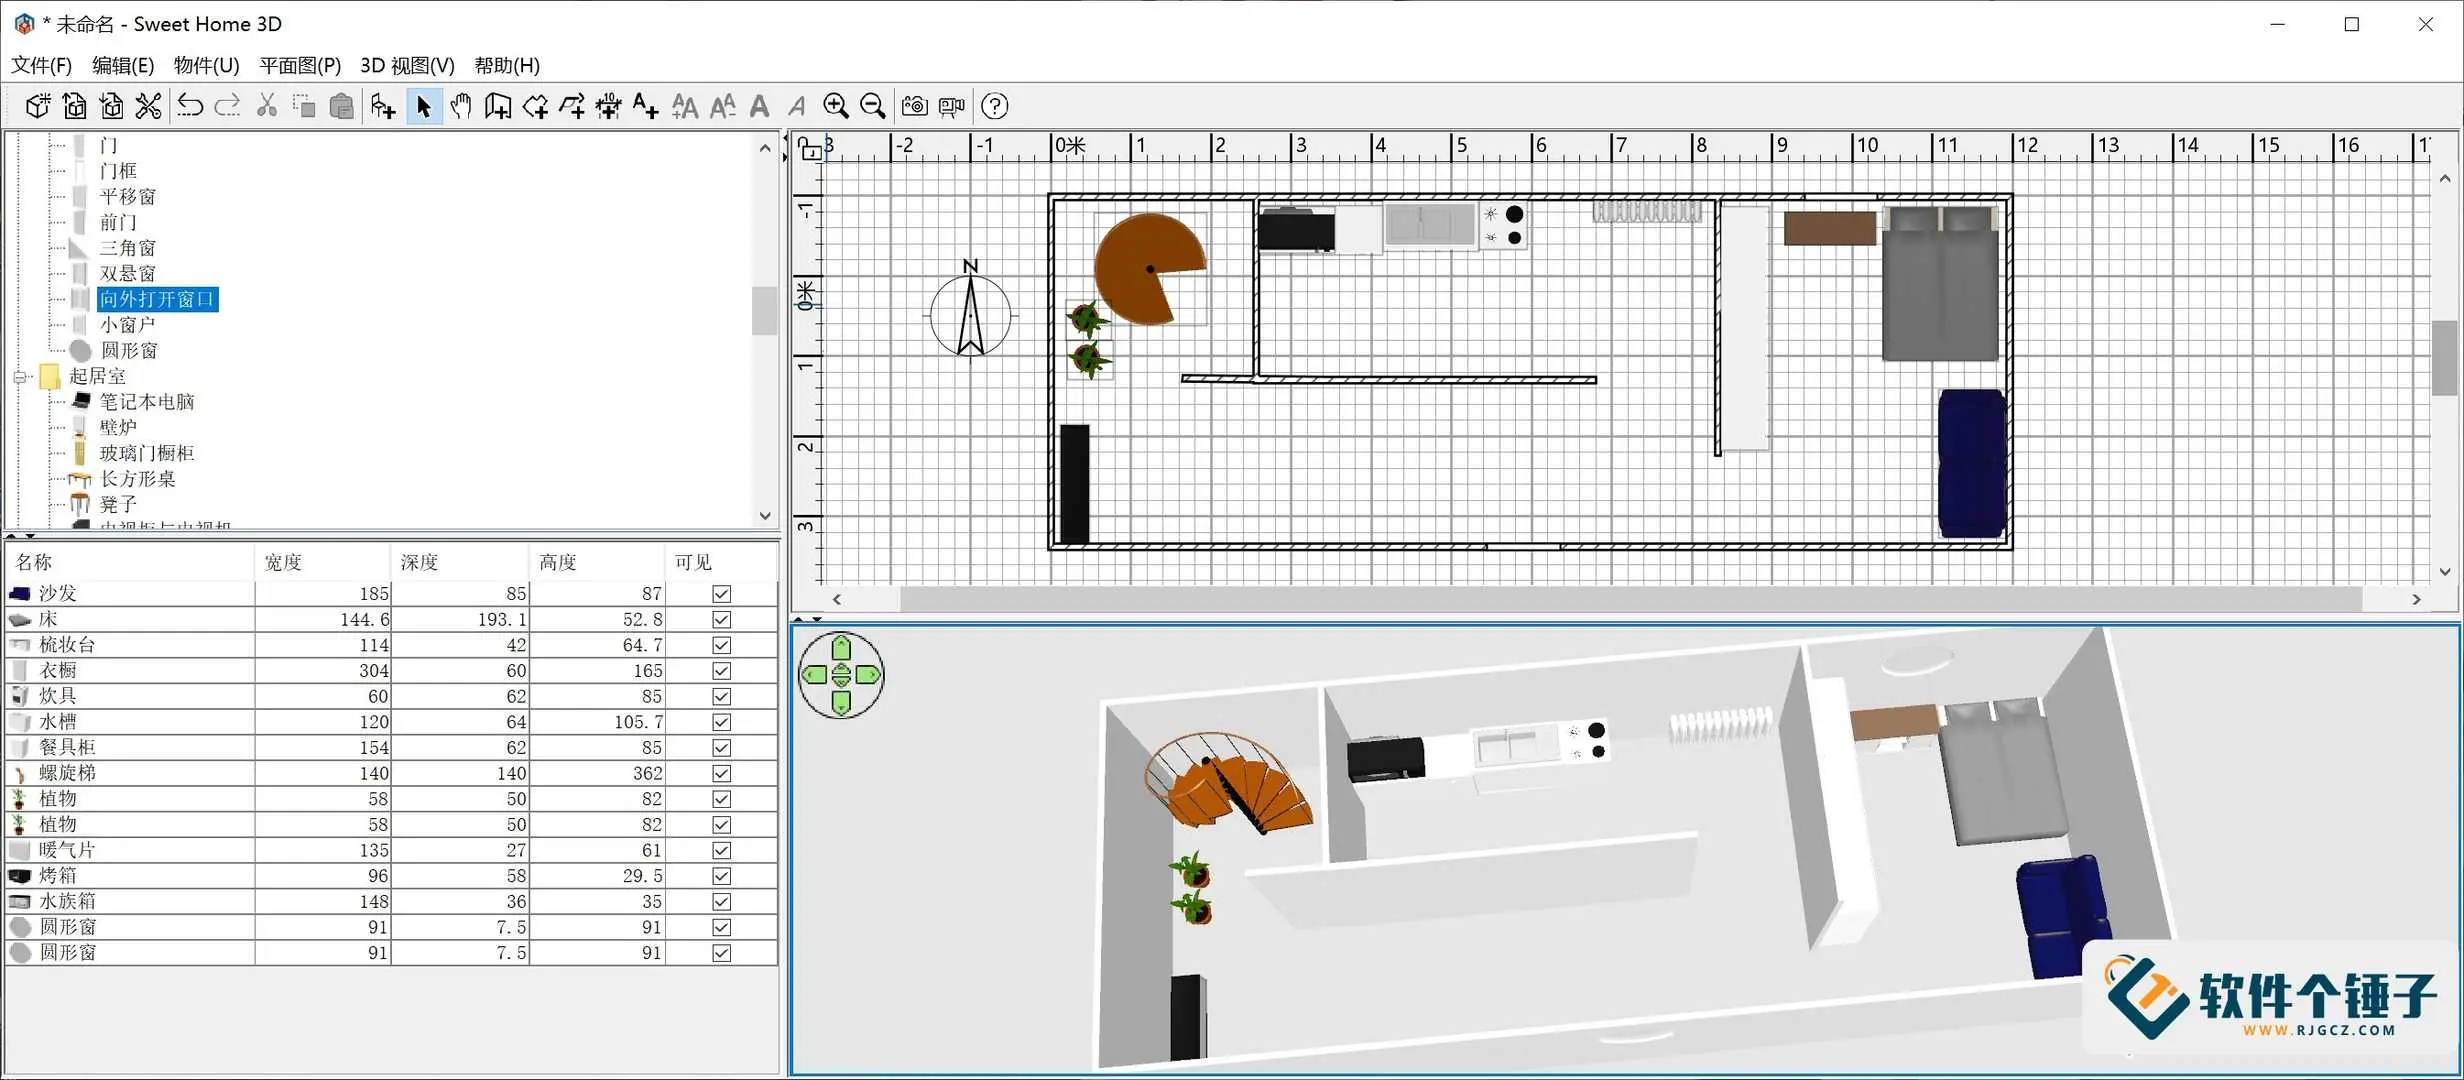Click the add furniture toolbar icon
2464x1080 pixels.
coord(383,106)
